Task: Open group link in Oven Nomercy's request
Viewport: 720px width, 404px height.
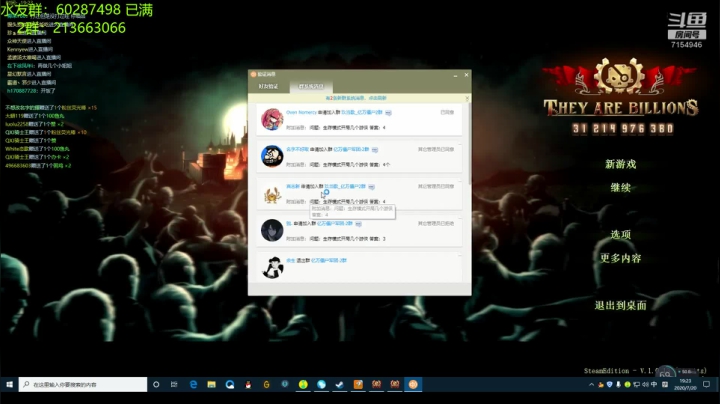Action: [362, 112]
